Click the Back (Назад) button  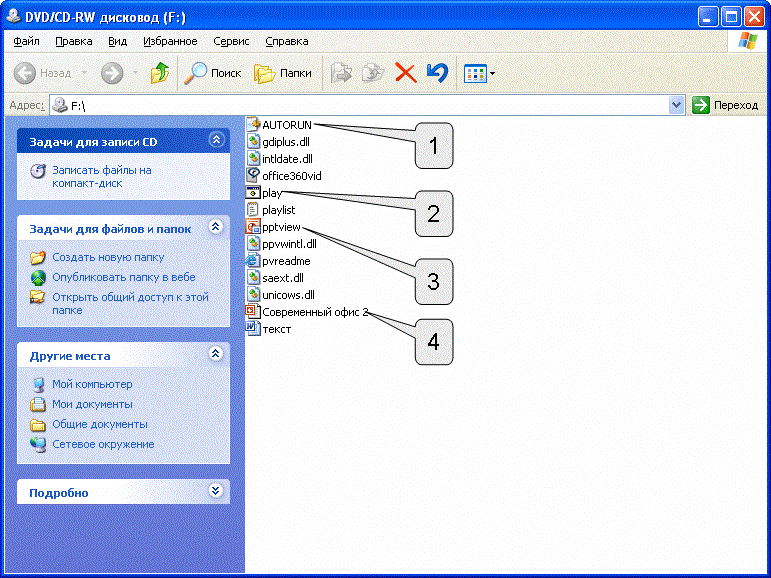(x=42, y=73)
